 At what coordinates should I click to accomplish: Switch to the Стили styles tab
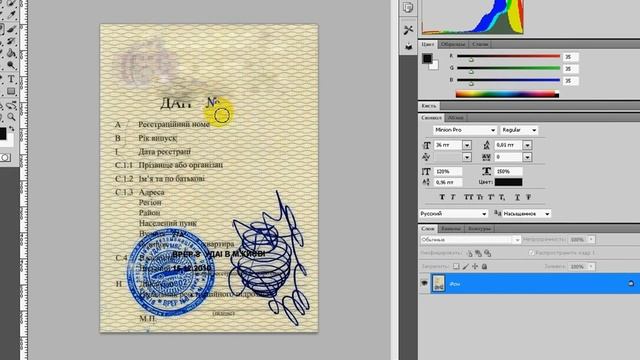(480, 44)
